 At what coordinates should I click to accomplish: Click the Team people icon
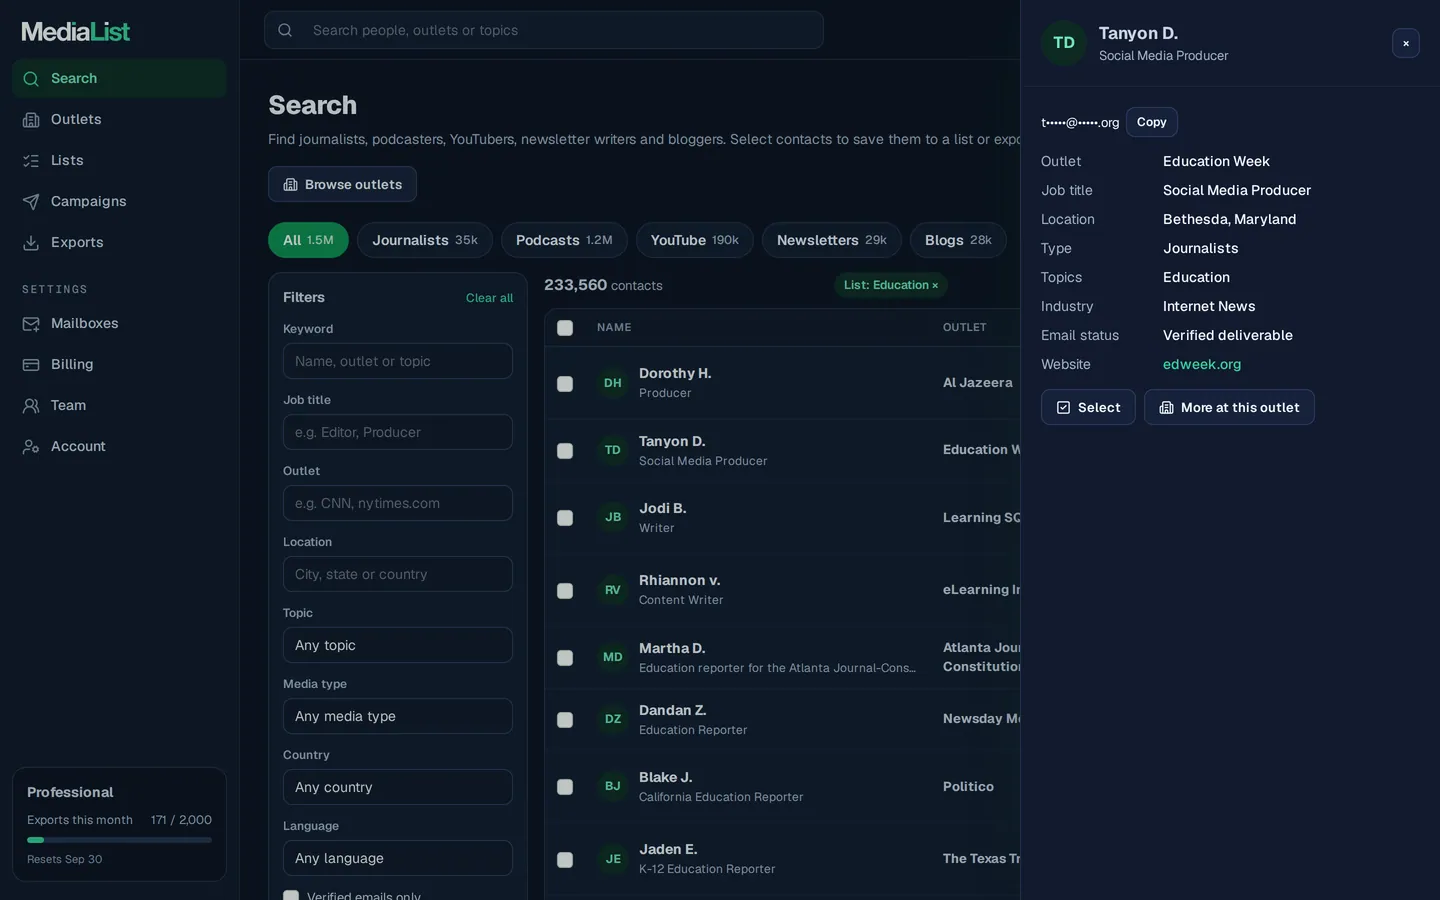point(31,406)
